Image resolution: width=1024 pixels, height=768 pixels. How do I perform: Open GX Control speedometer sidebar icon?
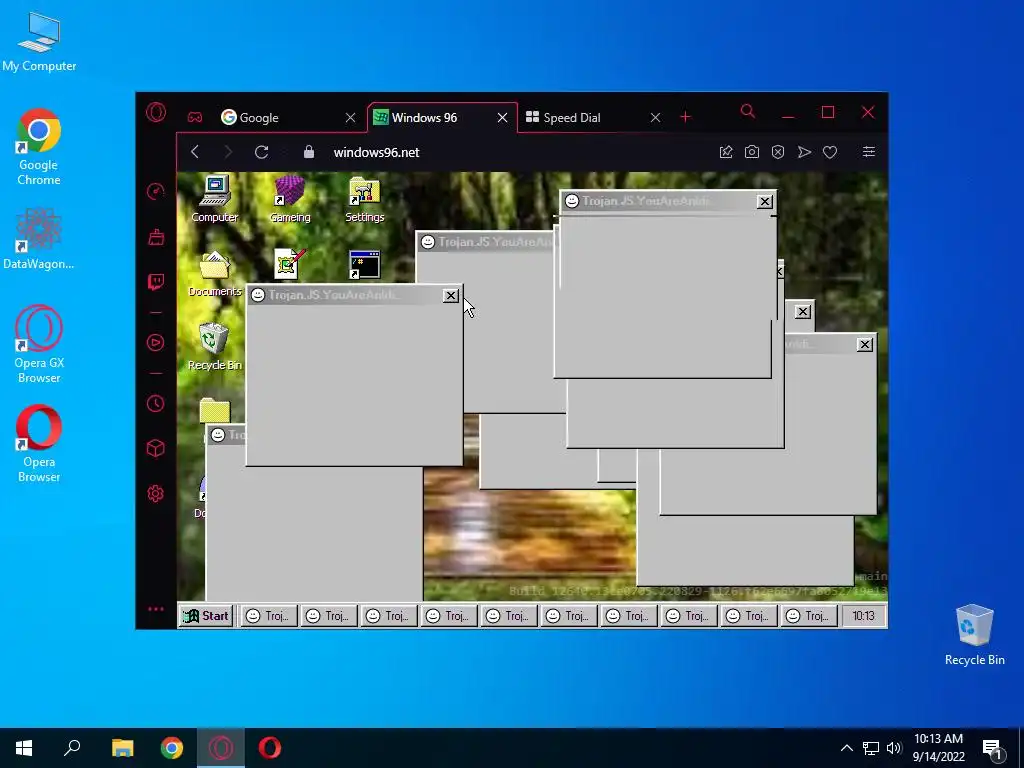(155, 191)
